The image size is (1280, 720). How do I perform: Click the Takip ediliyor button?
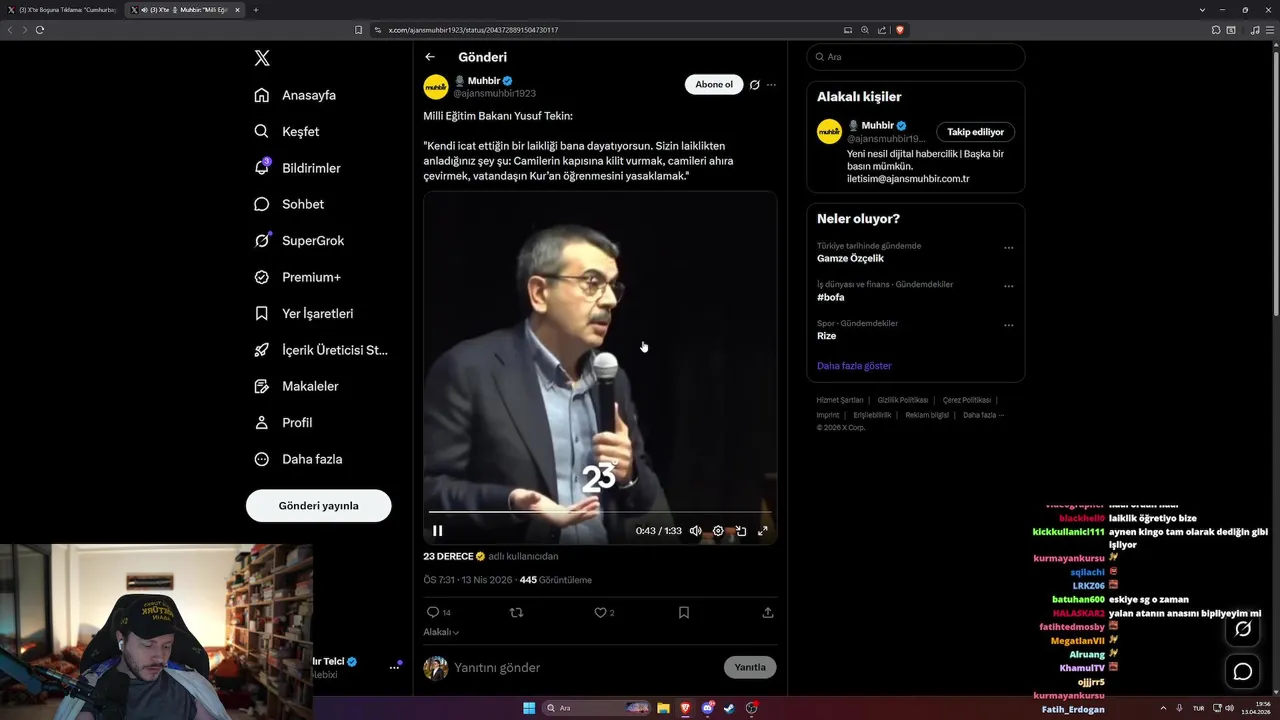tap(976, 132)
